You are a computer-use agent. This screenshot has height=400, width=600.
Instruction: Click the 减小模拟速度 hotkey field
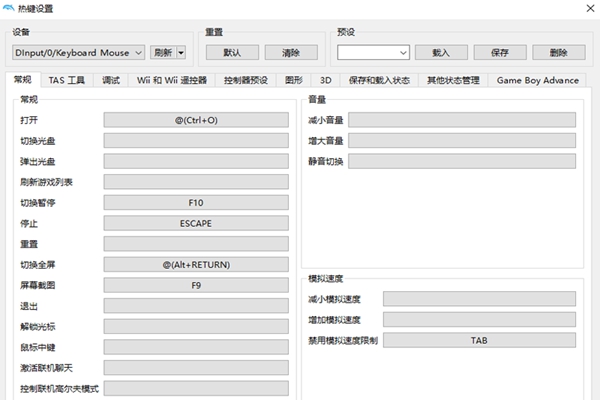point(479,299)
